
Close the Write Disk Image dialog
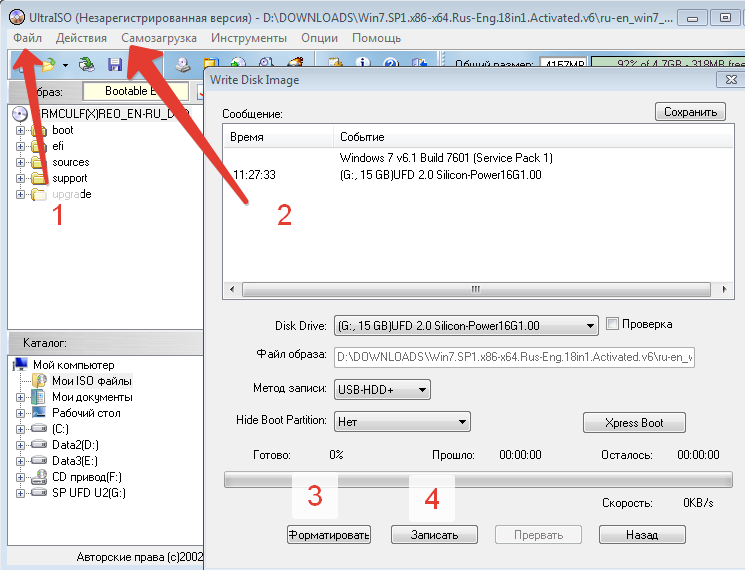pos(731,80)
